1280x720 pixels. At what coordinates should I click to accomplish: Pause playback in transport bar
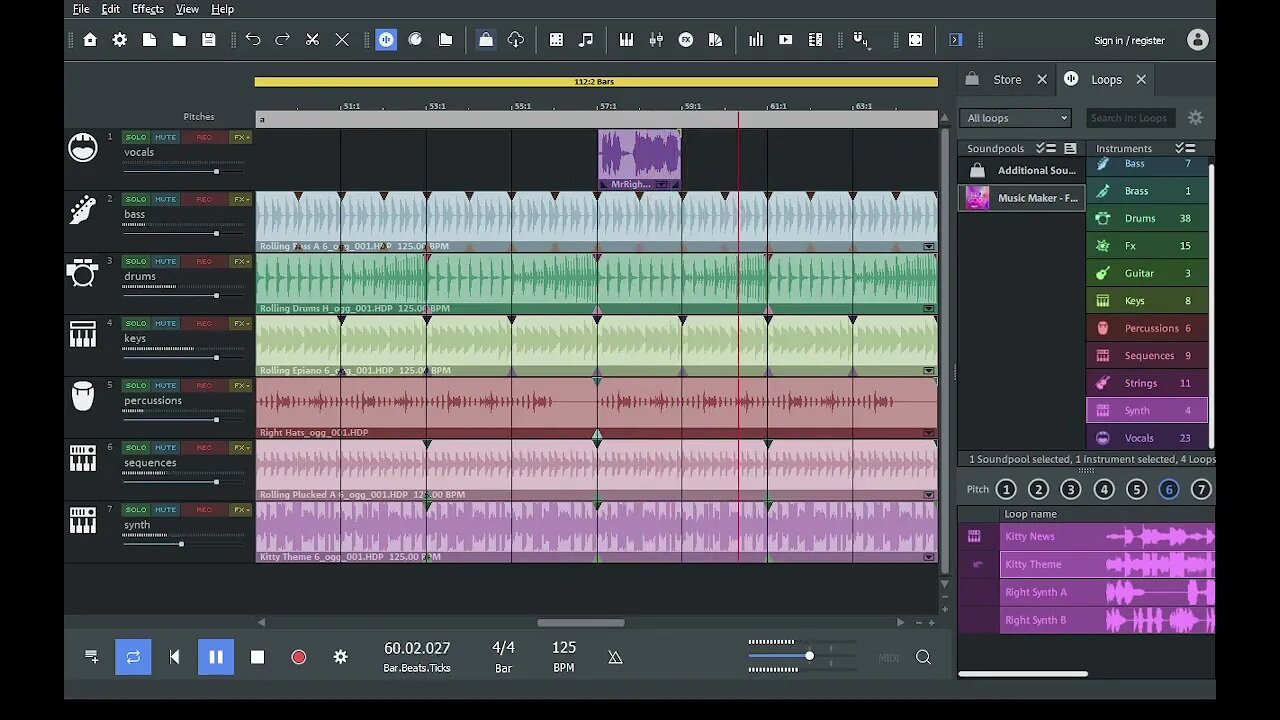[x=216, y=657]
